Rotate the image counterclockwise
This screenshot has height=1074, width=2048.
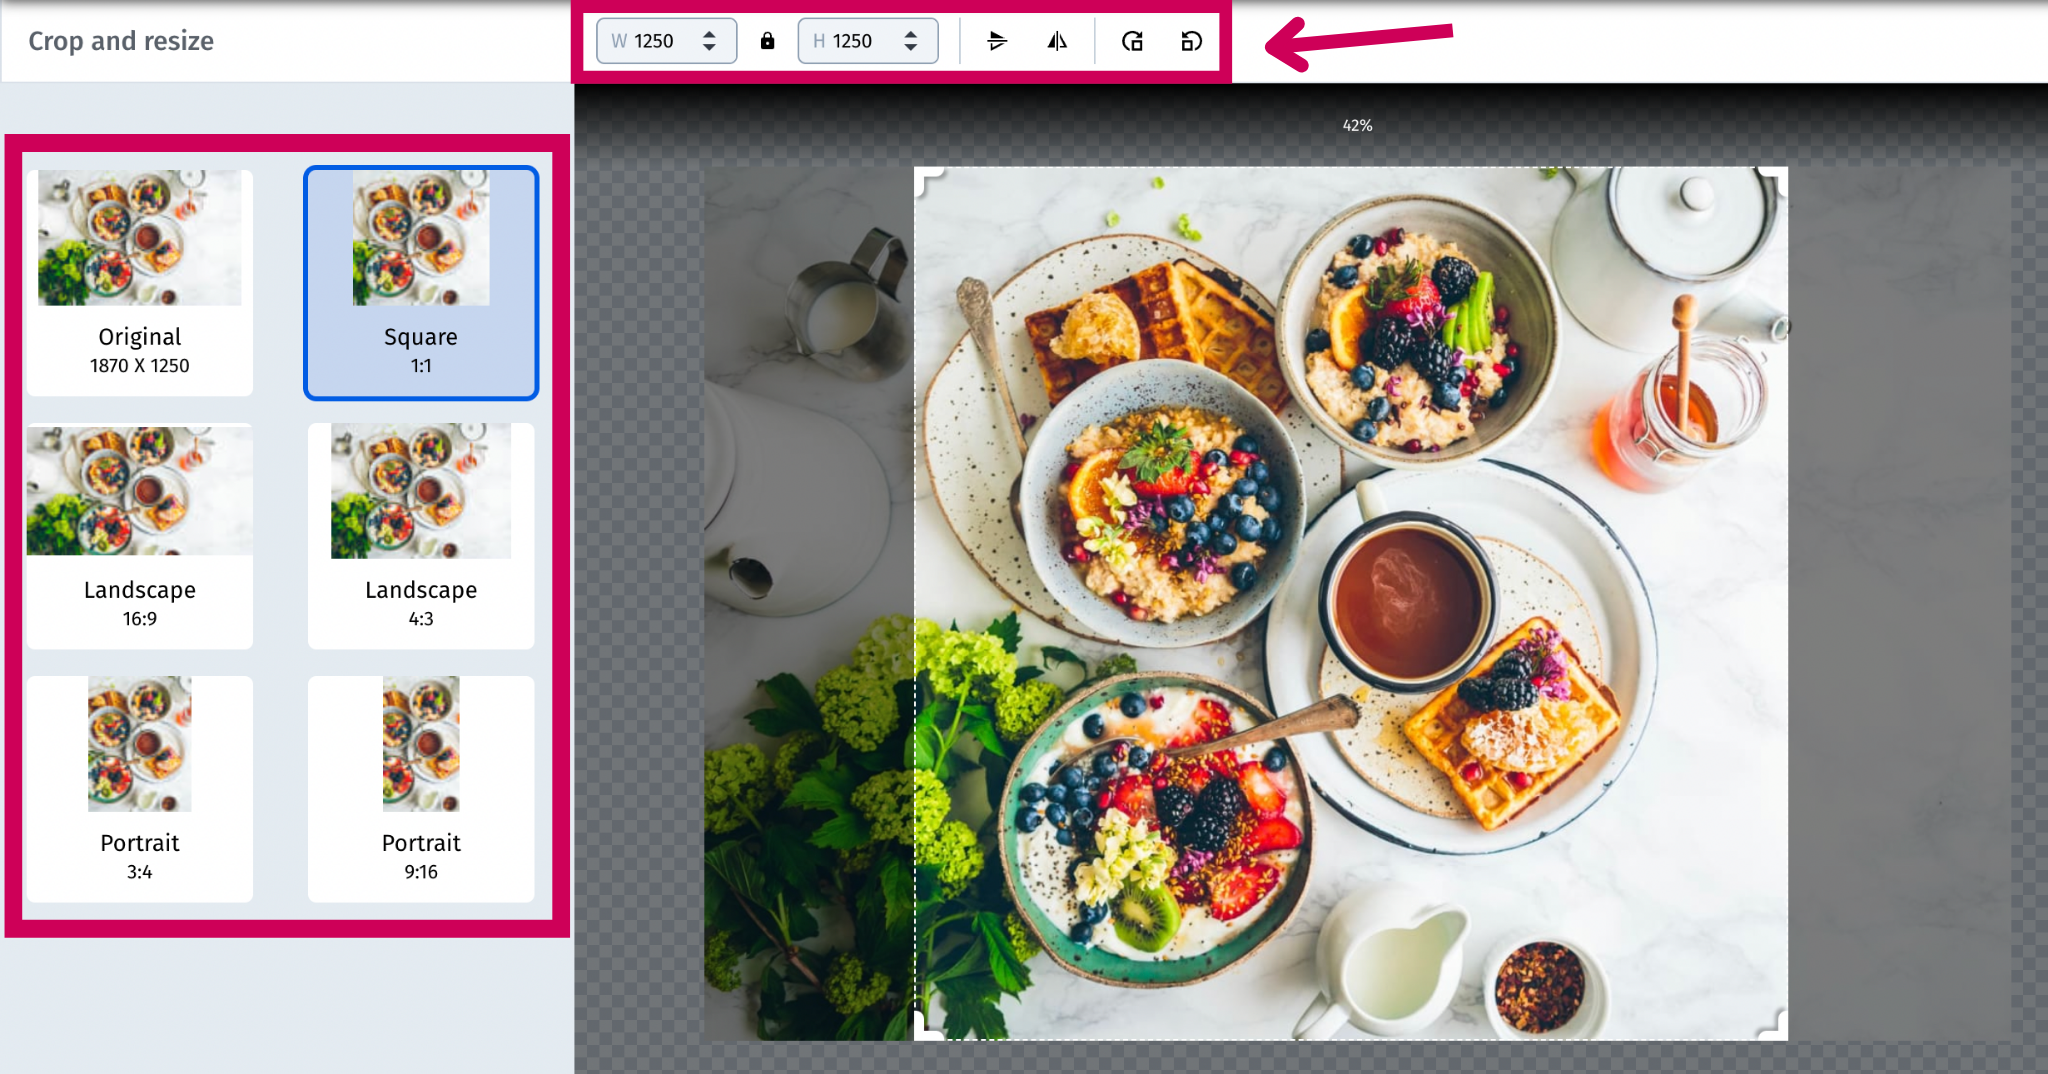click(1191, 41)
